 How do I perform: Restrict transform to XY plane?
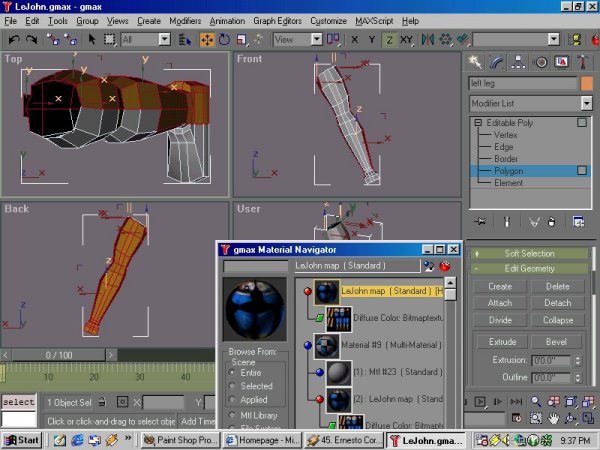pyautogui.click(x=406, y=39)
